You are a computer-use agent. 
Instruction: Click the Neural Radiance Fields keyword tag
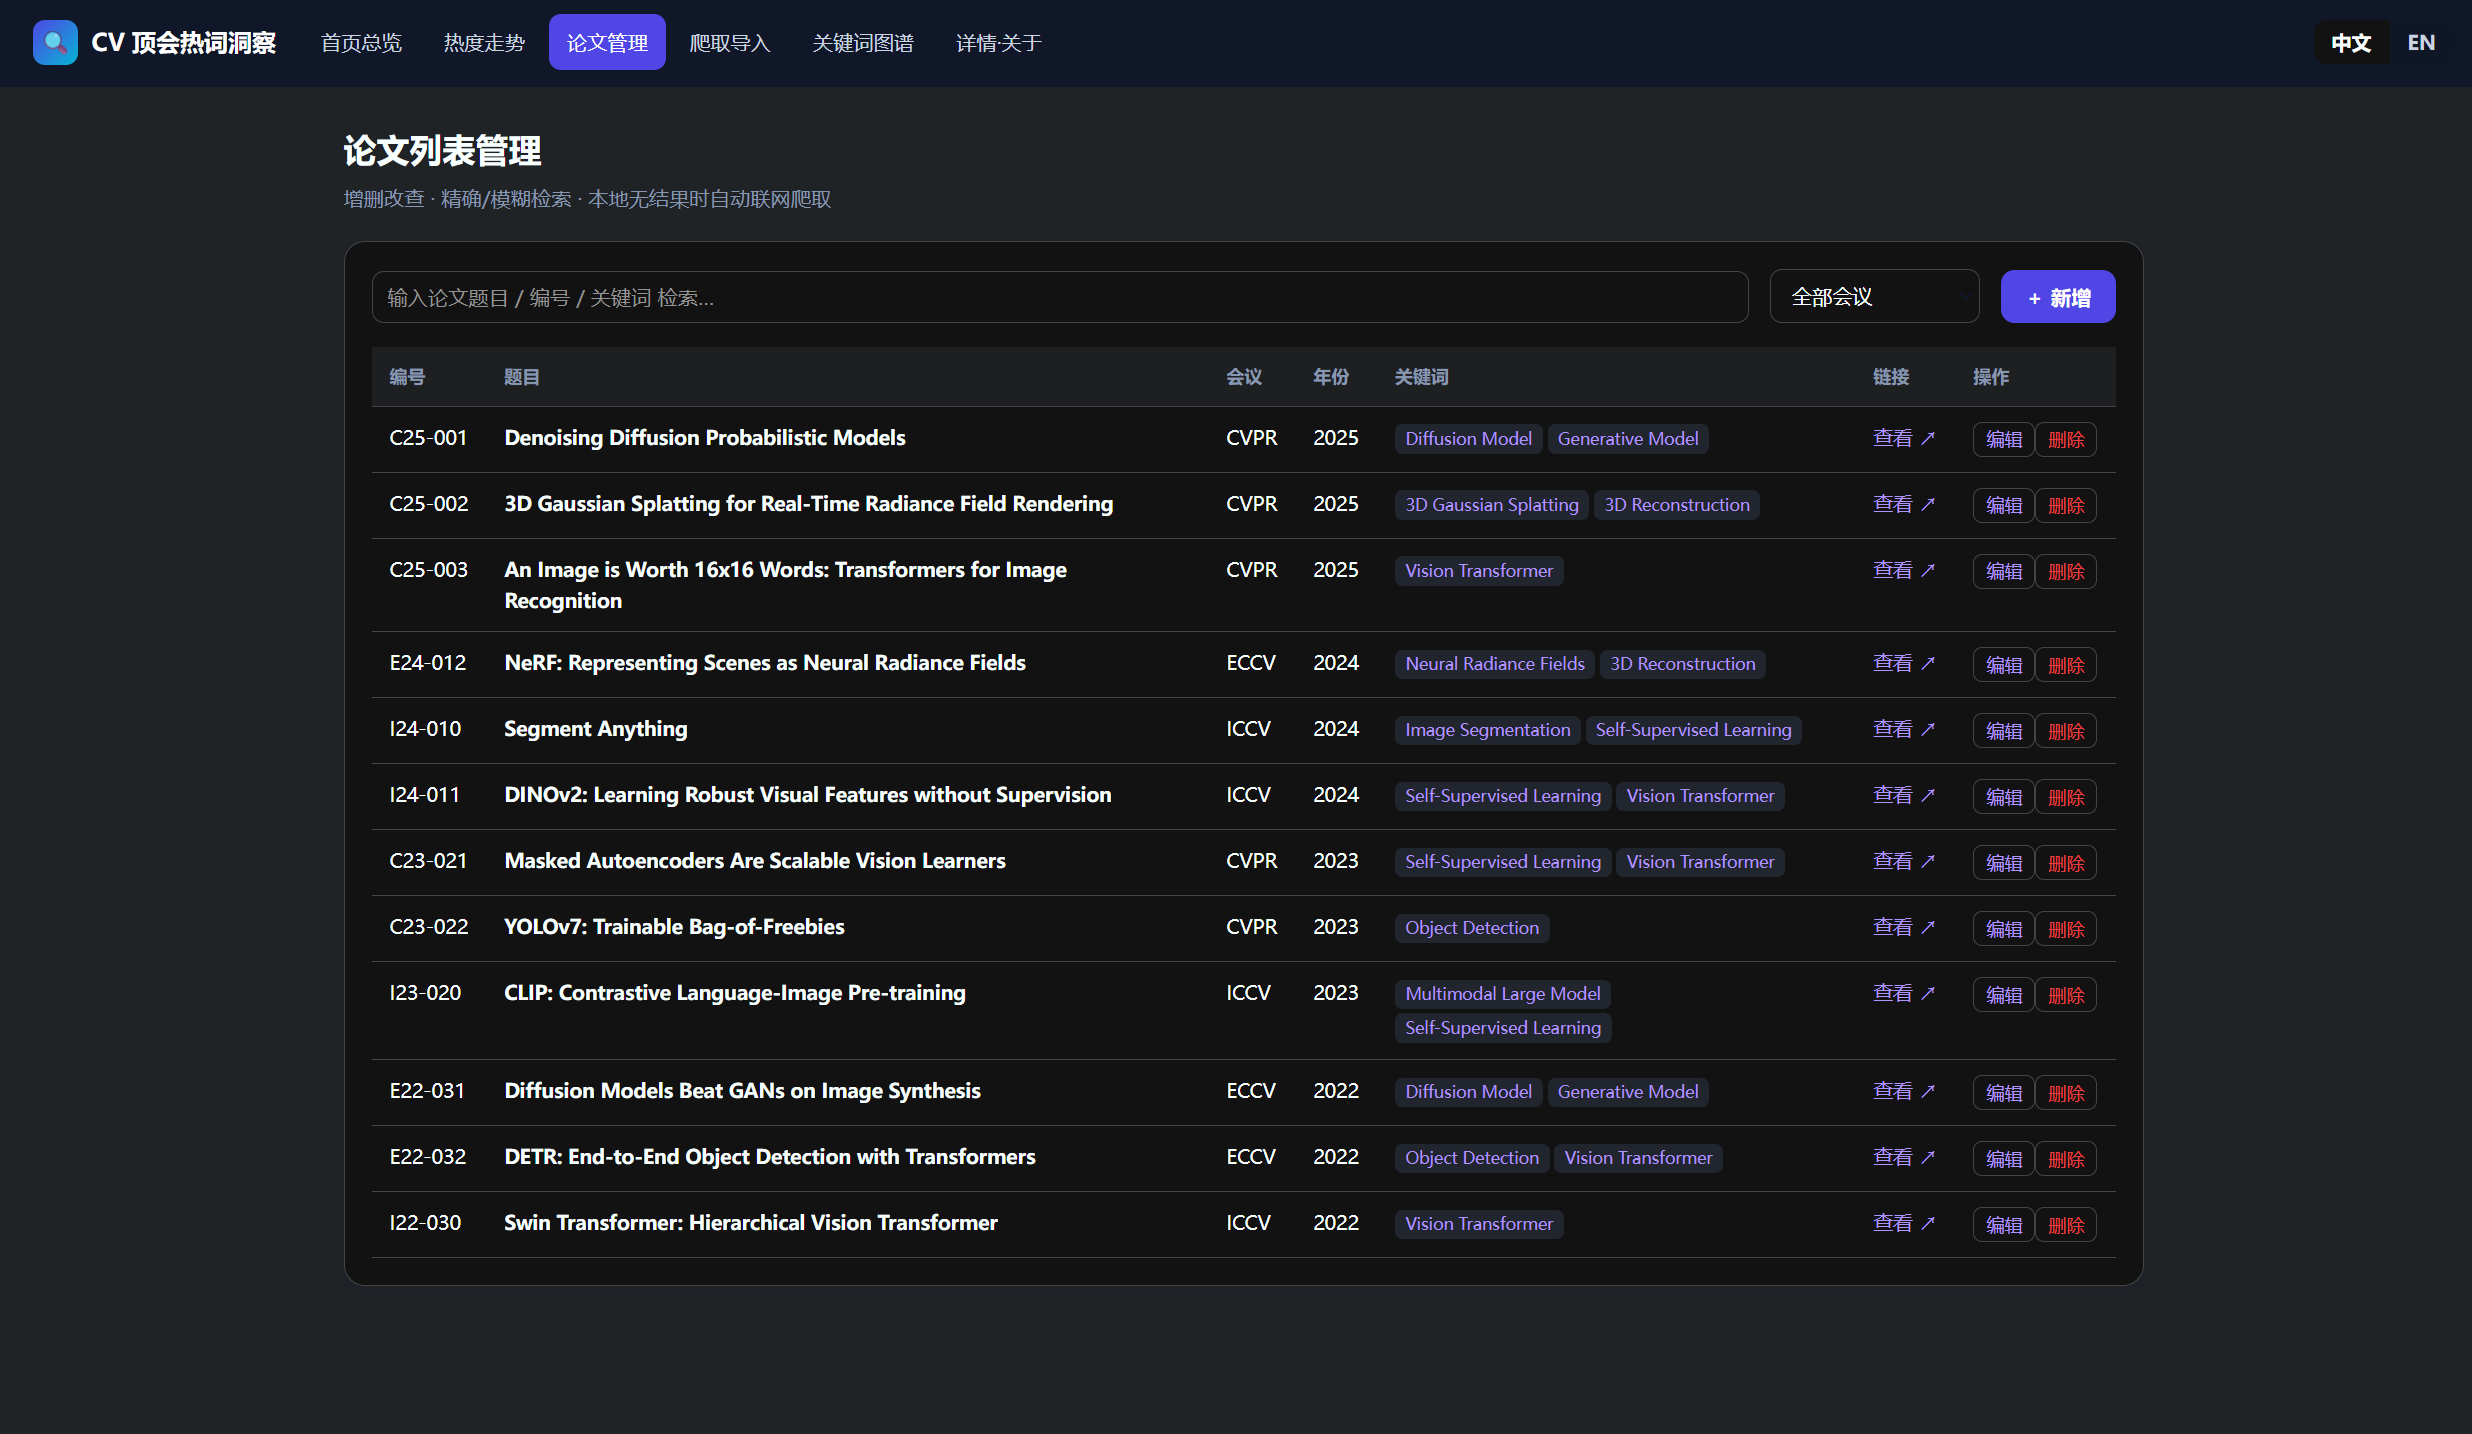tap(1494, 664)
